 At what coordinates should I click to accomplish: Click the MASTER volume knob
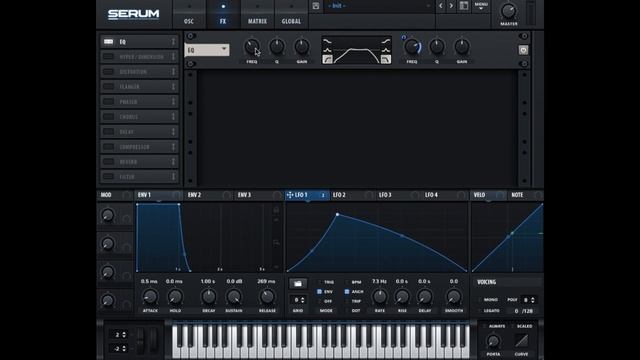[x=509, y=11]
